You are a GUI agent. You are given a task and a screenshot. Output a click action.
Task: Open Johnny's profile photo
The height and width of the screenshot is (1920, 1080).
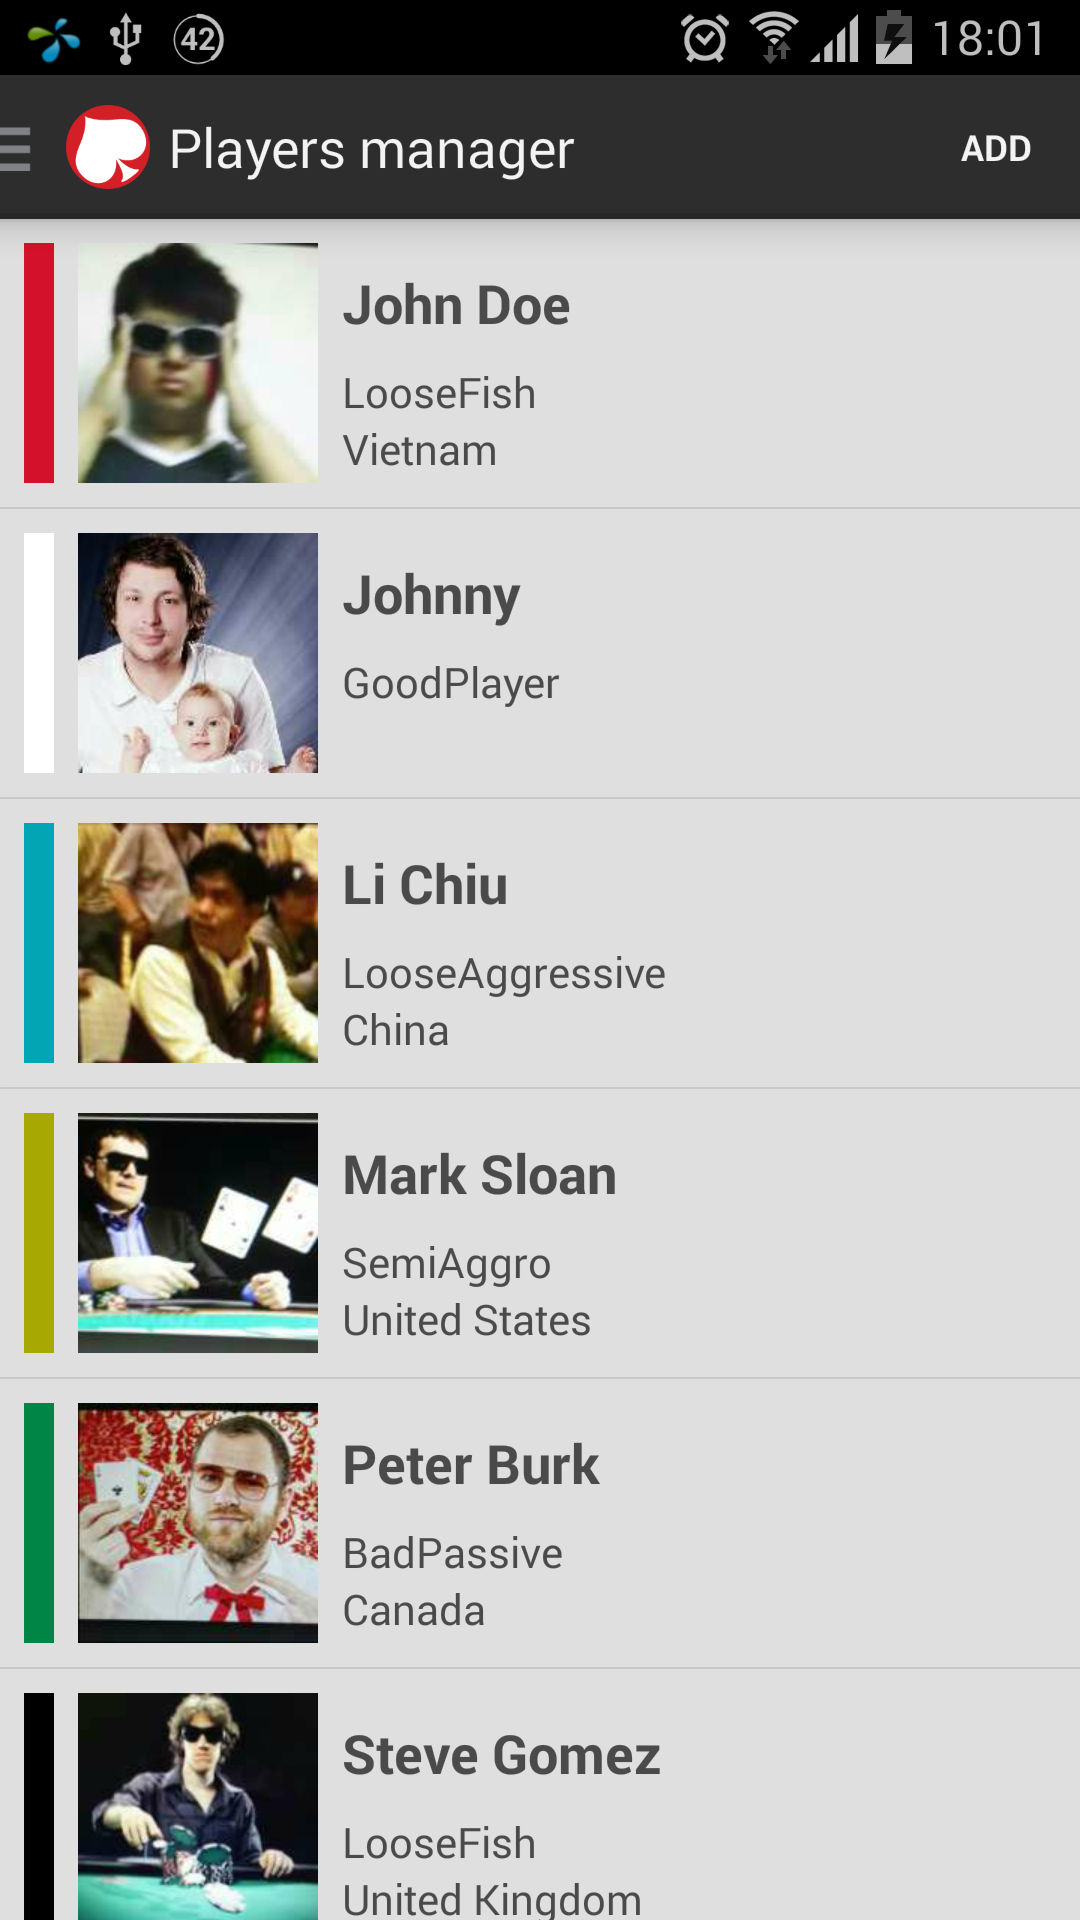point(198,653)
